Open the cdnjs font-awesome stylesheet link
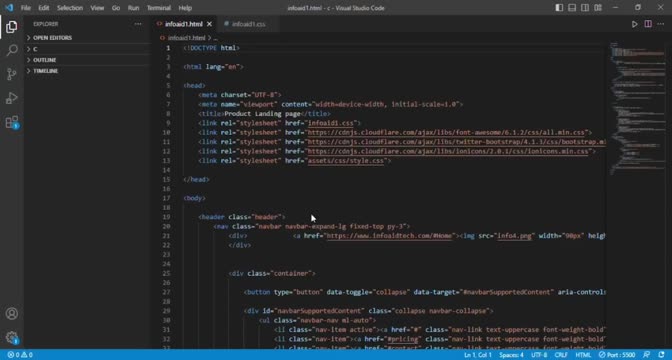Image resolution: width=672 pixels, height=360 pixels. [446, 132]
